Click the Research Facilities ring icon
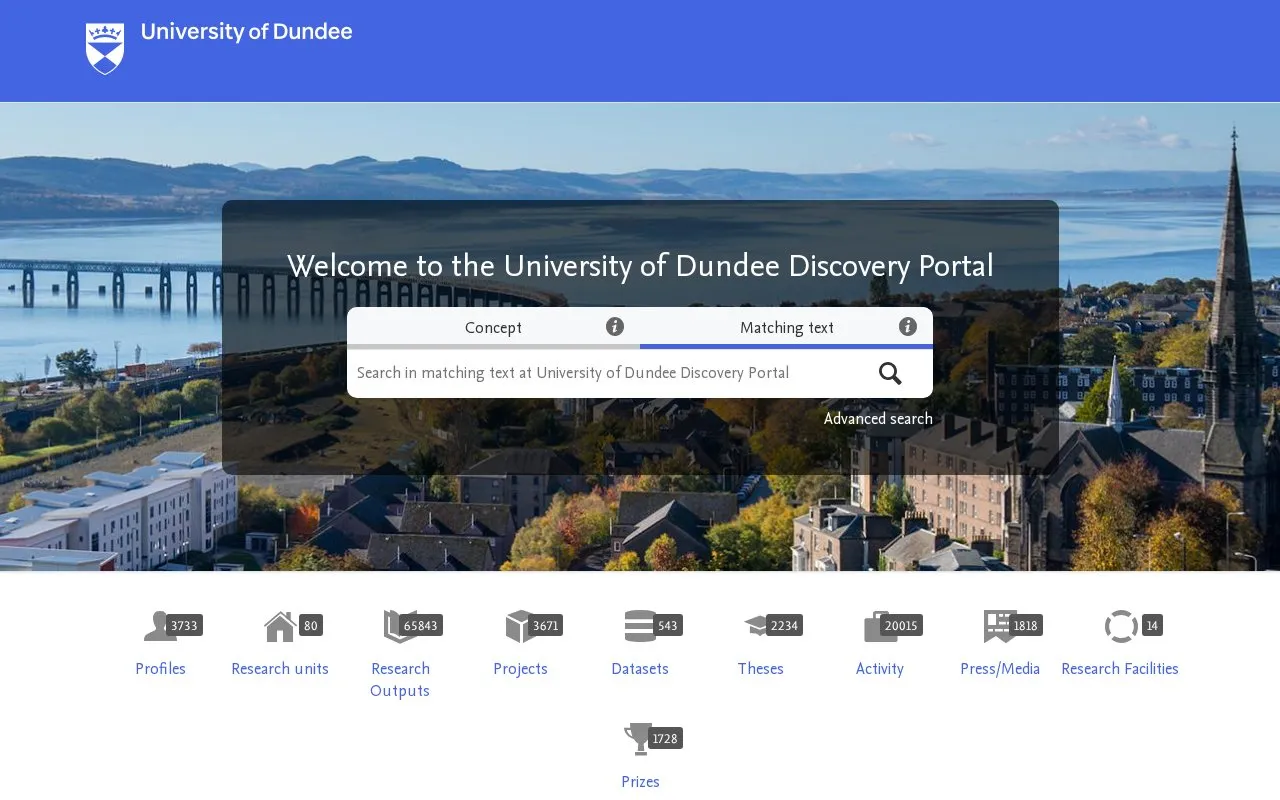 click(1121, 626)
